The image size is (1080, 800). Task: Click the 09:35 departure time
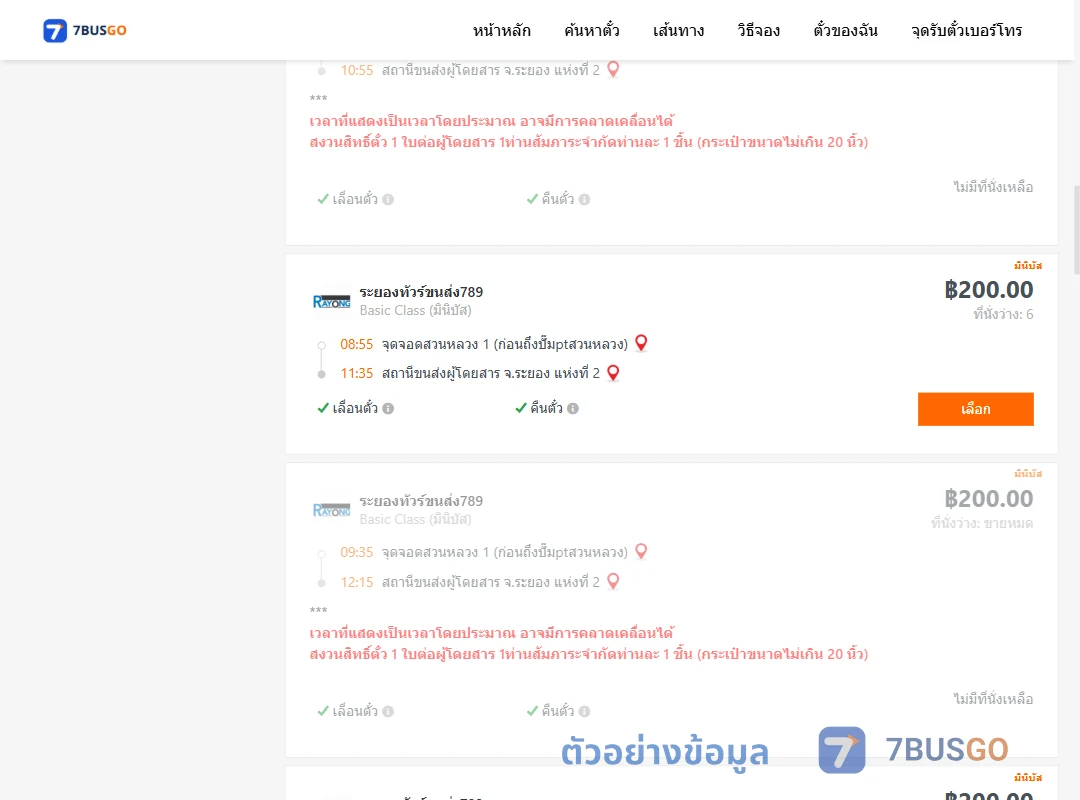tap(356, 553)
